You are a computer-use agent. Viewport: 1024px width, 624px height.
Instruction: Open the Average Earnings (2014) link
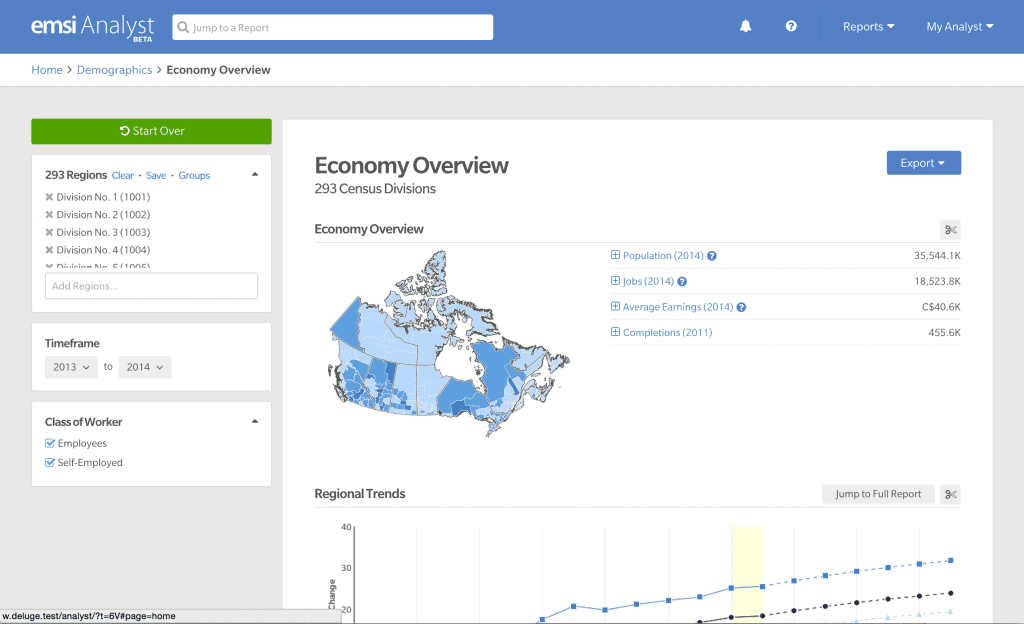tap(678, 307)
